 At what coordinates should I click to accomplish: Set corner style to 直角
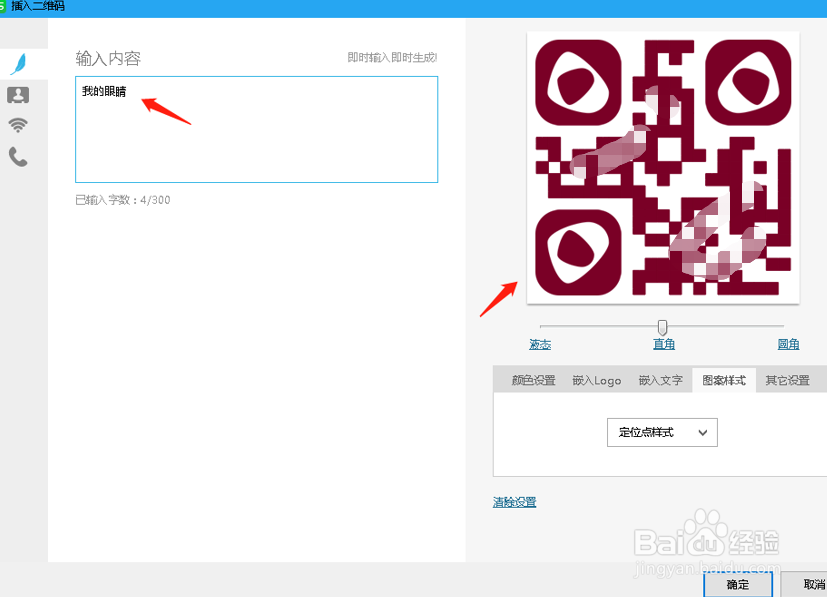663,344
